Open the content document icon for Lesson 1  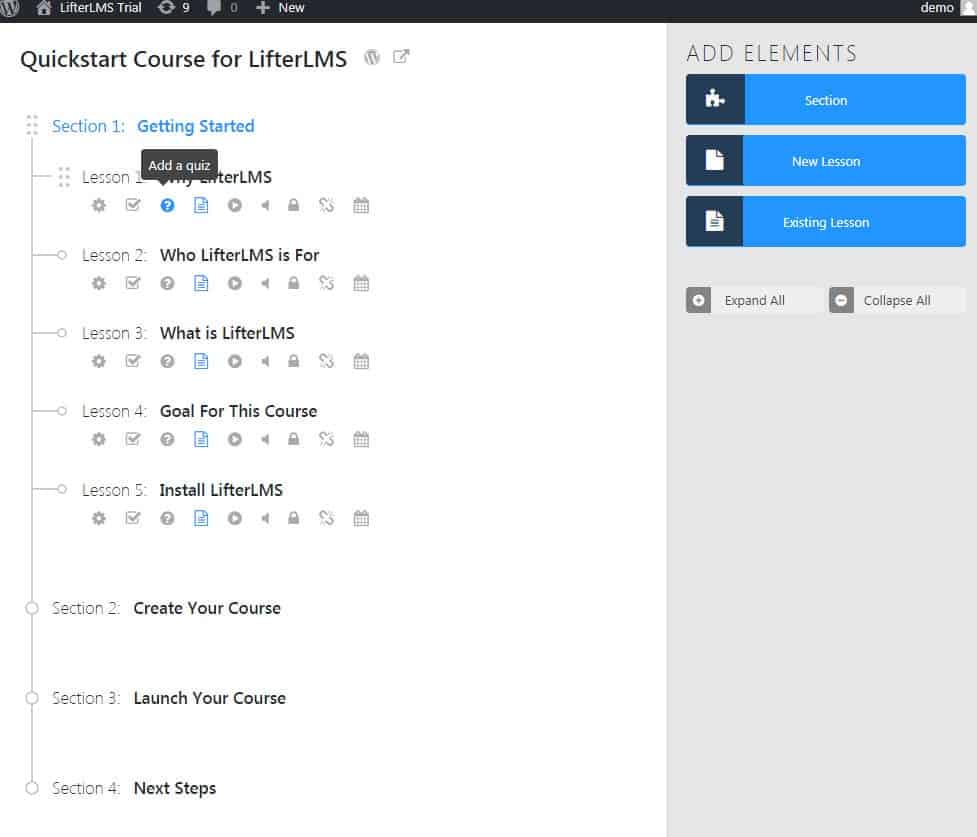tap(201, 205)
